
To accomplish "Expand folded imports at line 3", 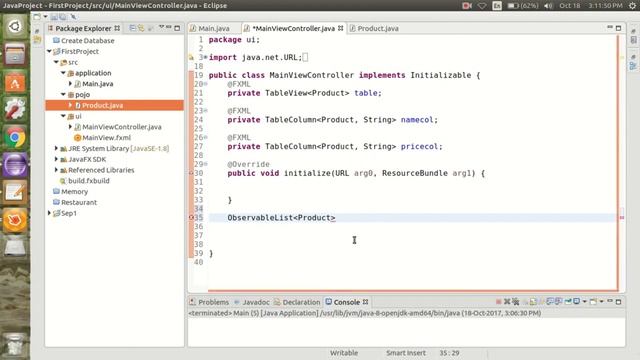I will (x=206, y=57).
